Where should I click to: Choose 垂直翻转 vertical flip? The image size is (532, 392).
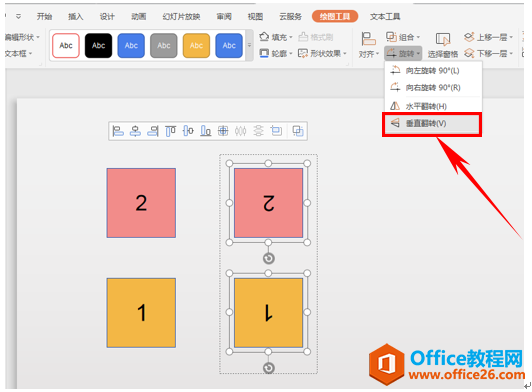(432, 123)
